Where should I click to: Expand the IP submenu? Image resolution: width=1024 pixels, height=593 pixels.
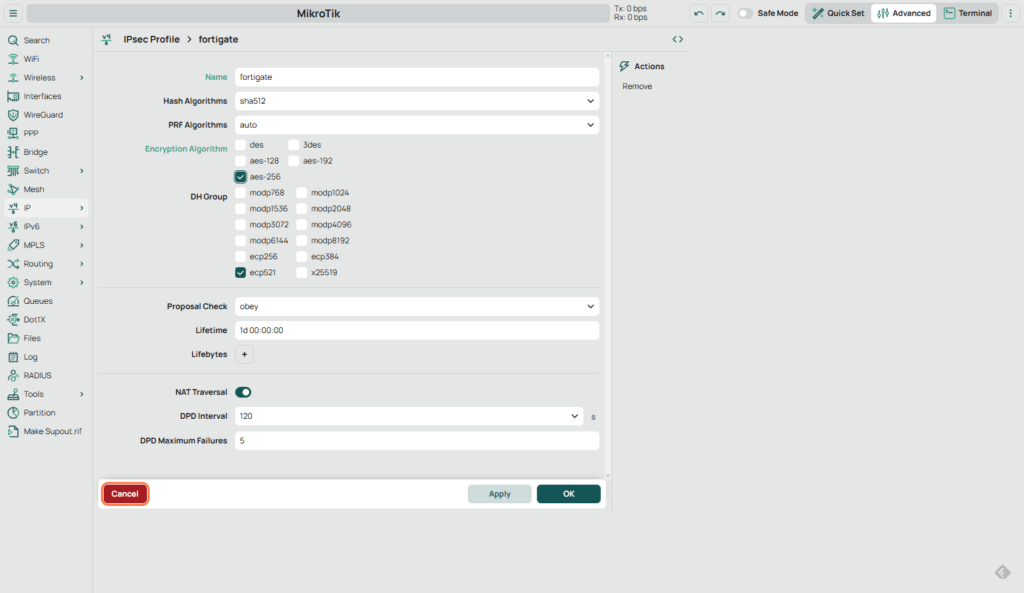pyautogui.click(x=82, y=208)
